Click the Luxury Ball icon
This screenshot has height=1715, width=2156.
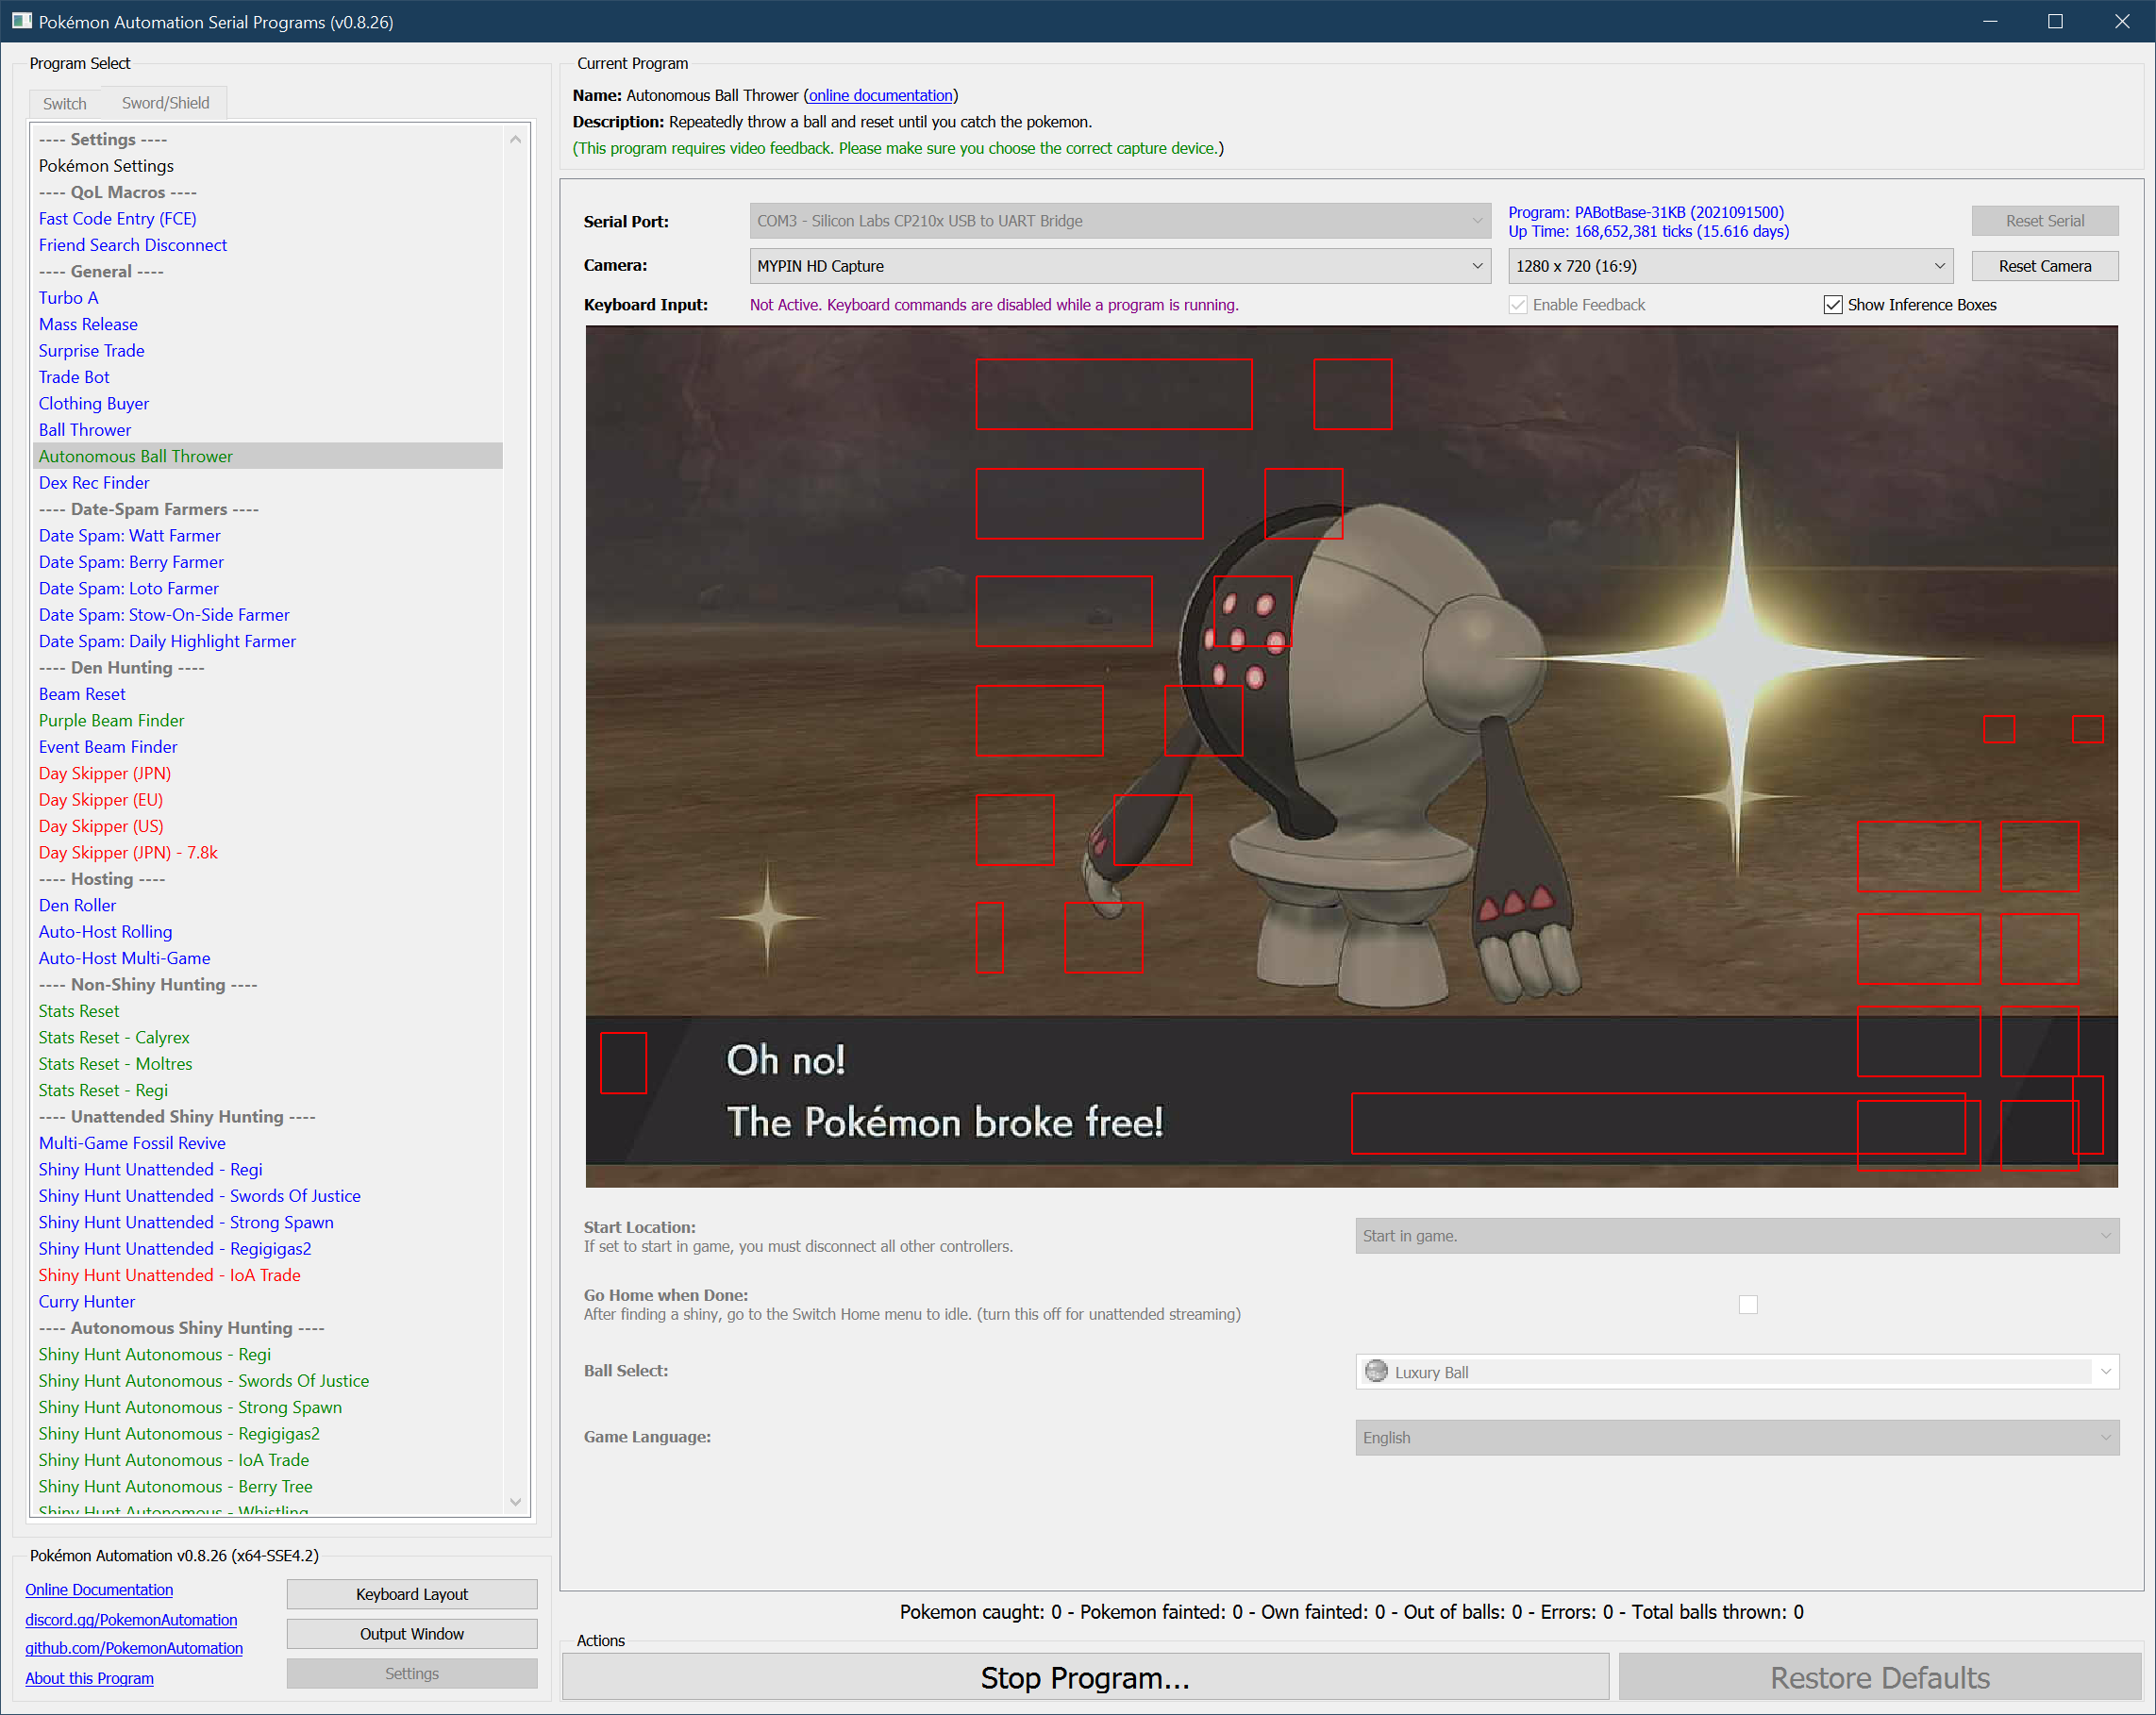(x=1376, y=1371)
